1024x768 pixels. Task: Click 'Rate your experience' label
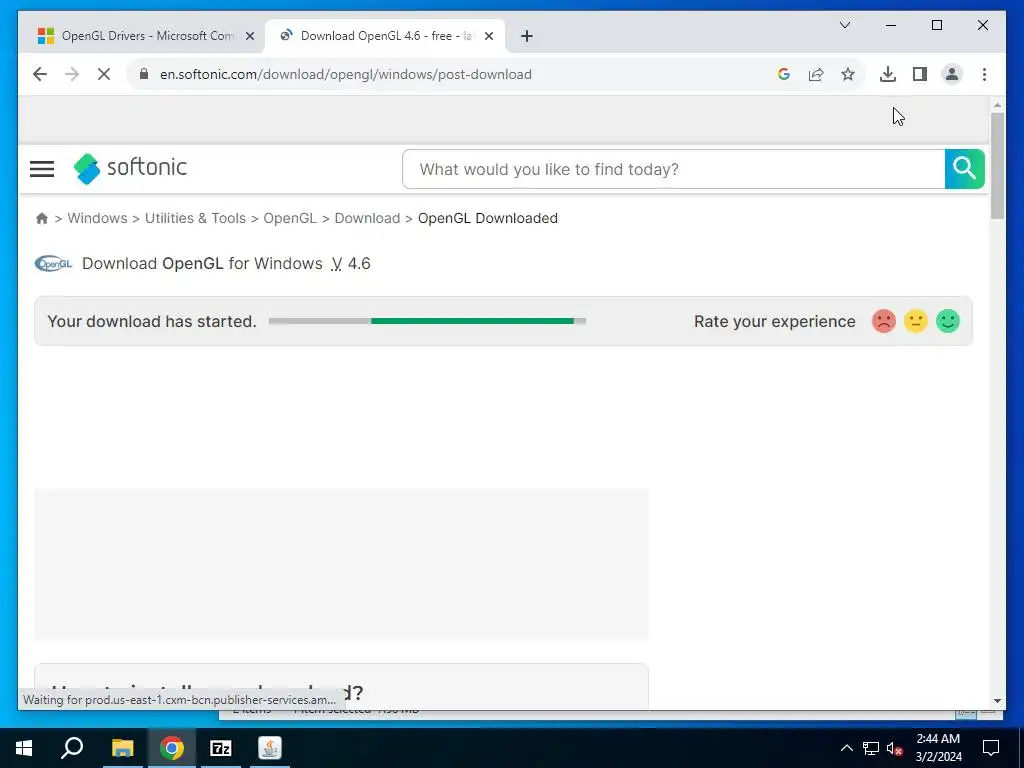[x=775, y=321]
